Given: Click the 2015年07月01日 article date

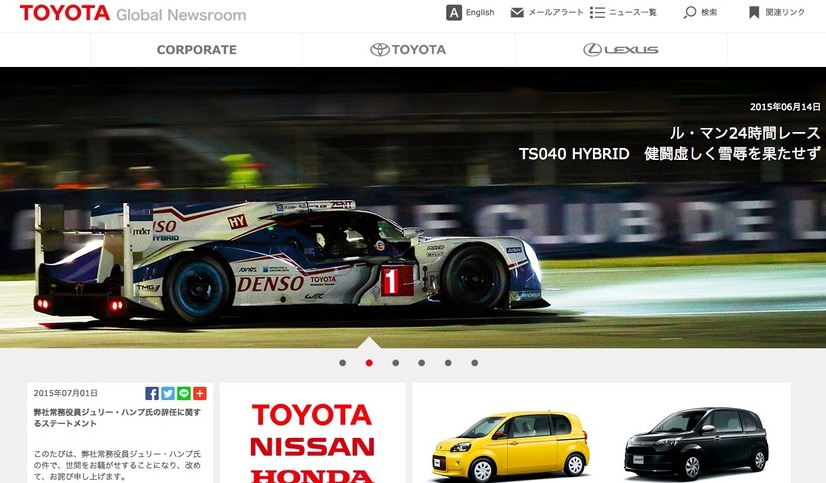Looking at the screenshot, I should [x=65, y=393].
